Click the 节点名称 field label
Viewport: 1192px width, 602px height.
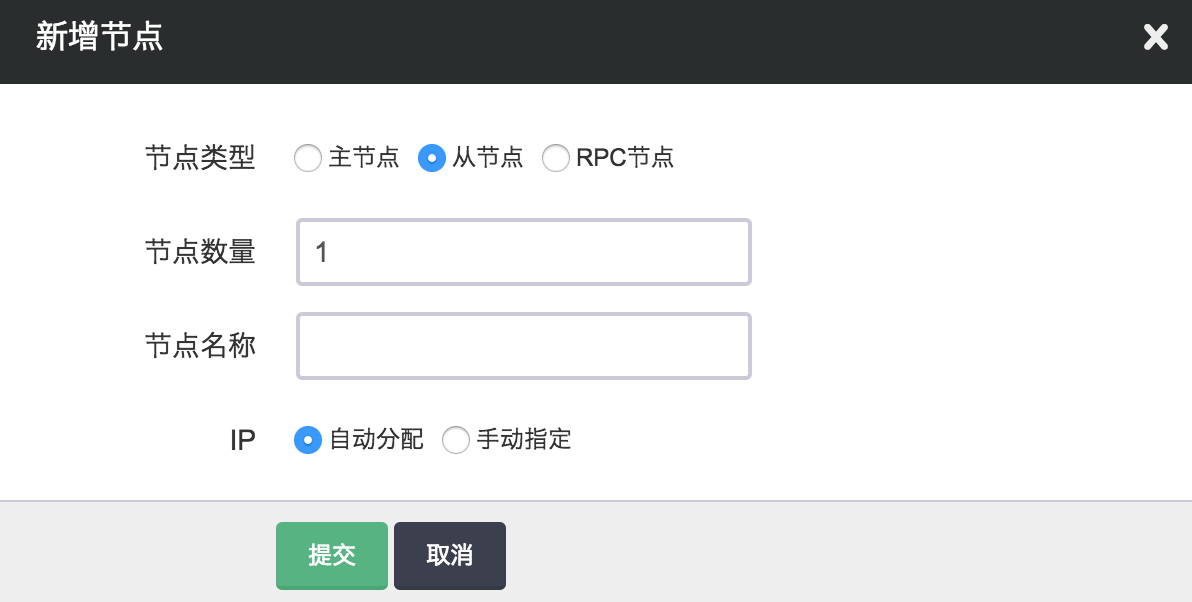(x=200, y=346)
